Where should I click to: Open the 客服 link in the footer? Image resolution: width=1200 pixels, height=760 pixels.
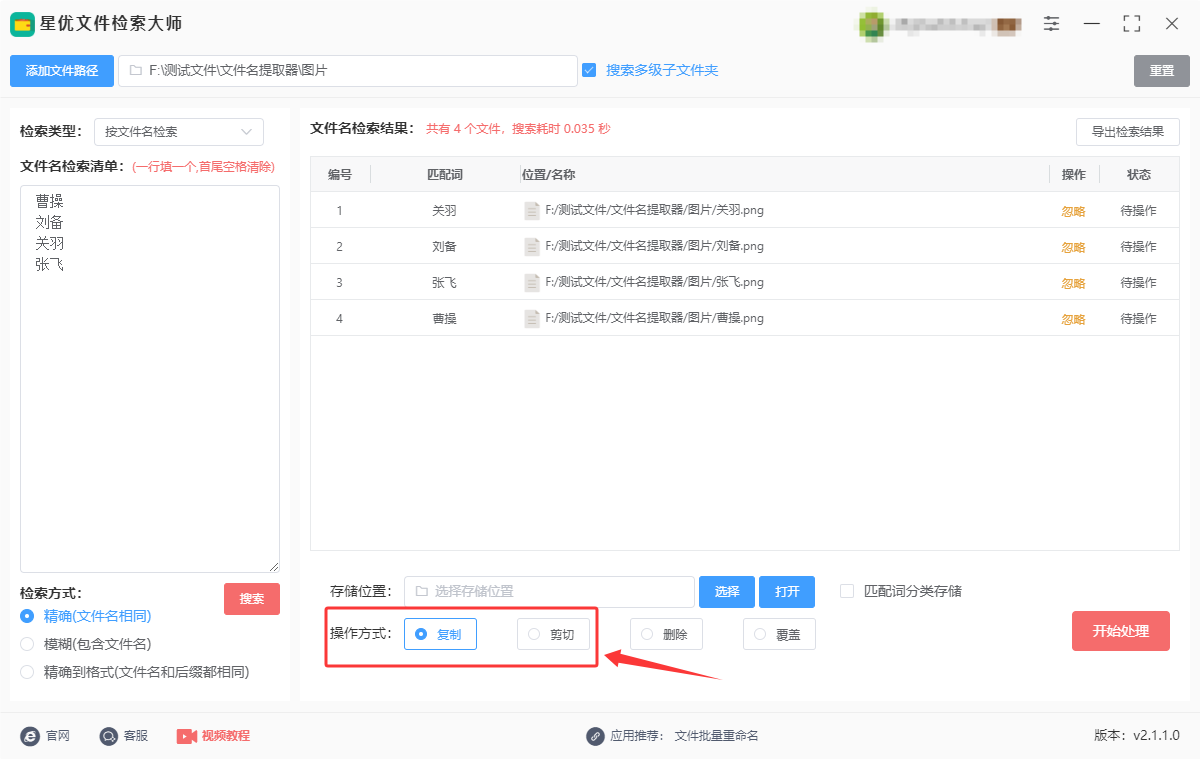[x=136, y=736]
